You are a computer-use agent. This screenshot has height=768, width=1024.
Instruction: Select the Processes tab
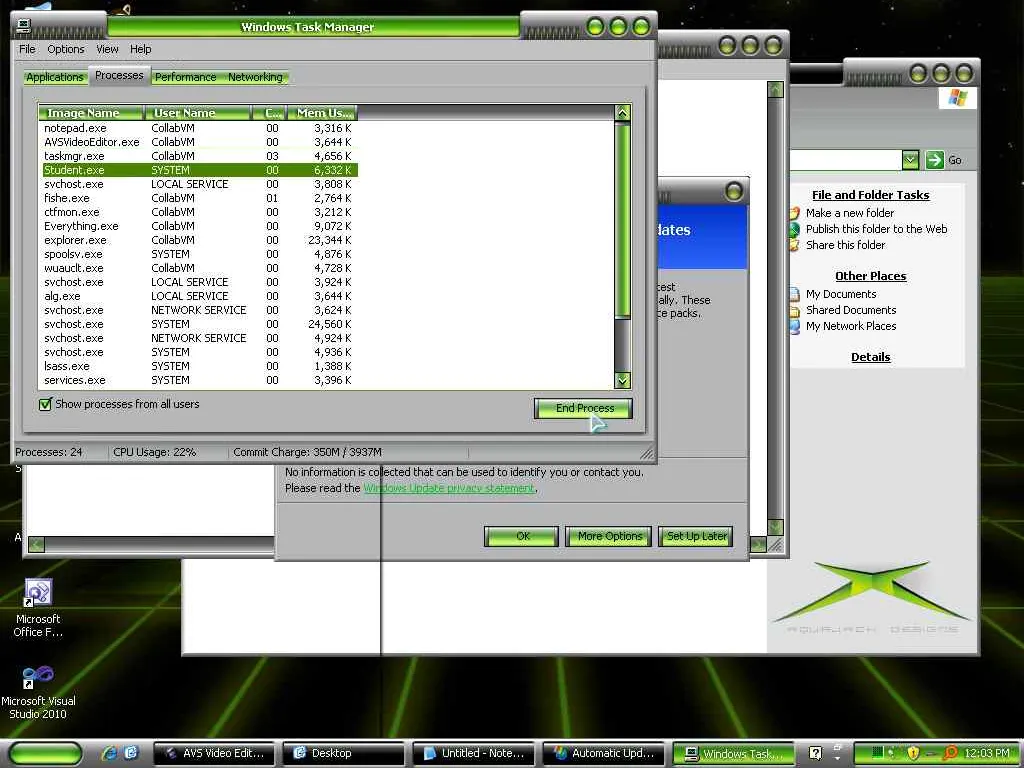[x=119, y=75]
